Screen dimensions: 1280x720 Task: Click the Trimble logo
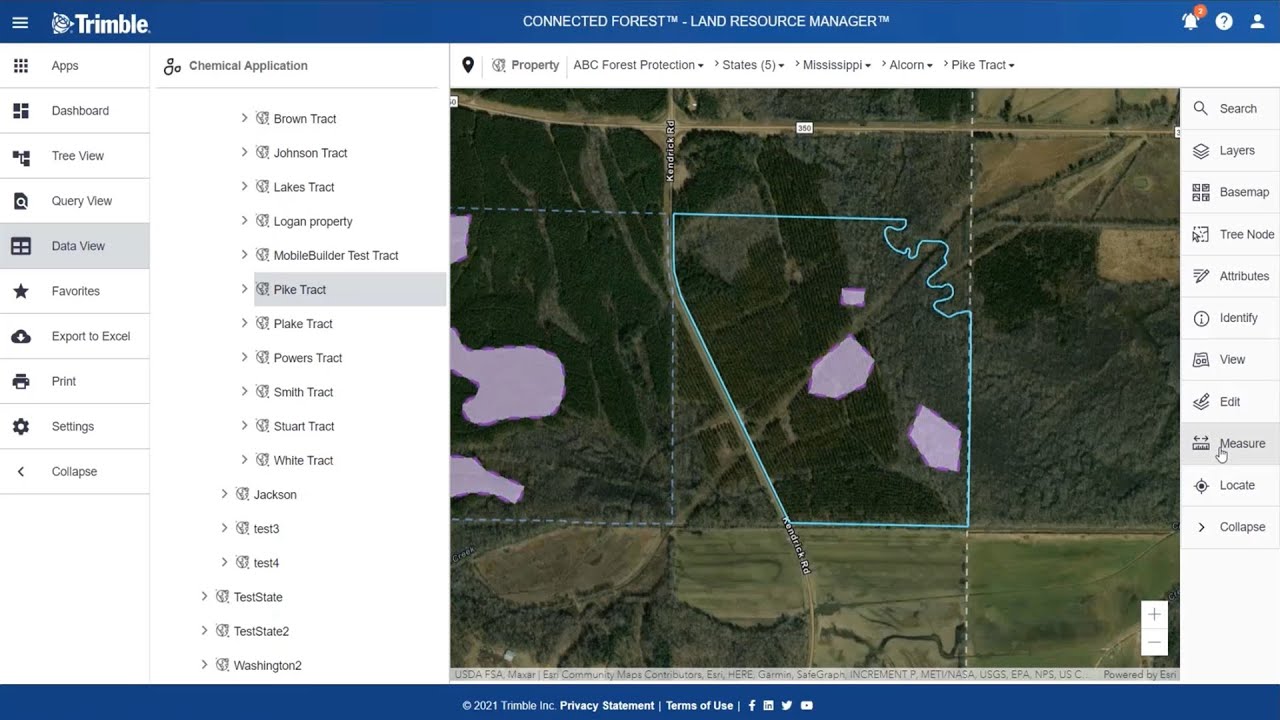[x=101, y=22]
